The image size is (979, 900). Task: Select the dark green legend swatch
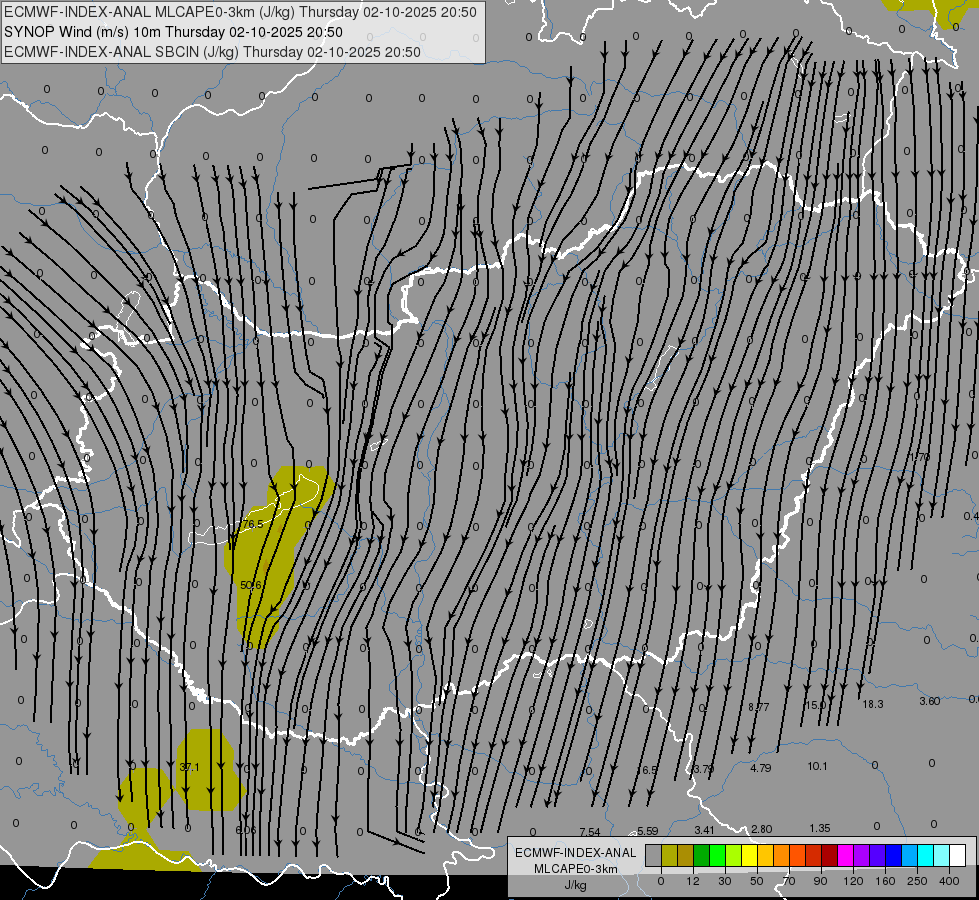pyautogui.click(x=701, y=855)
